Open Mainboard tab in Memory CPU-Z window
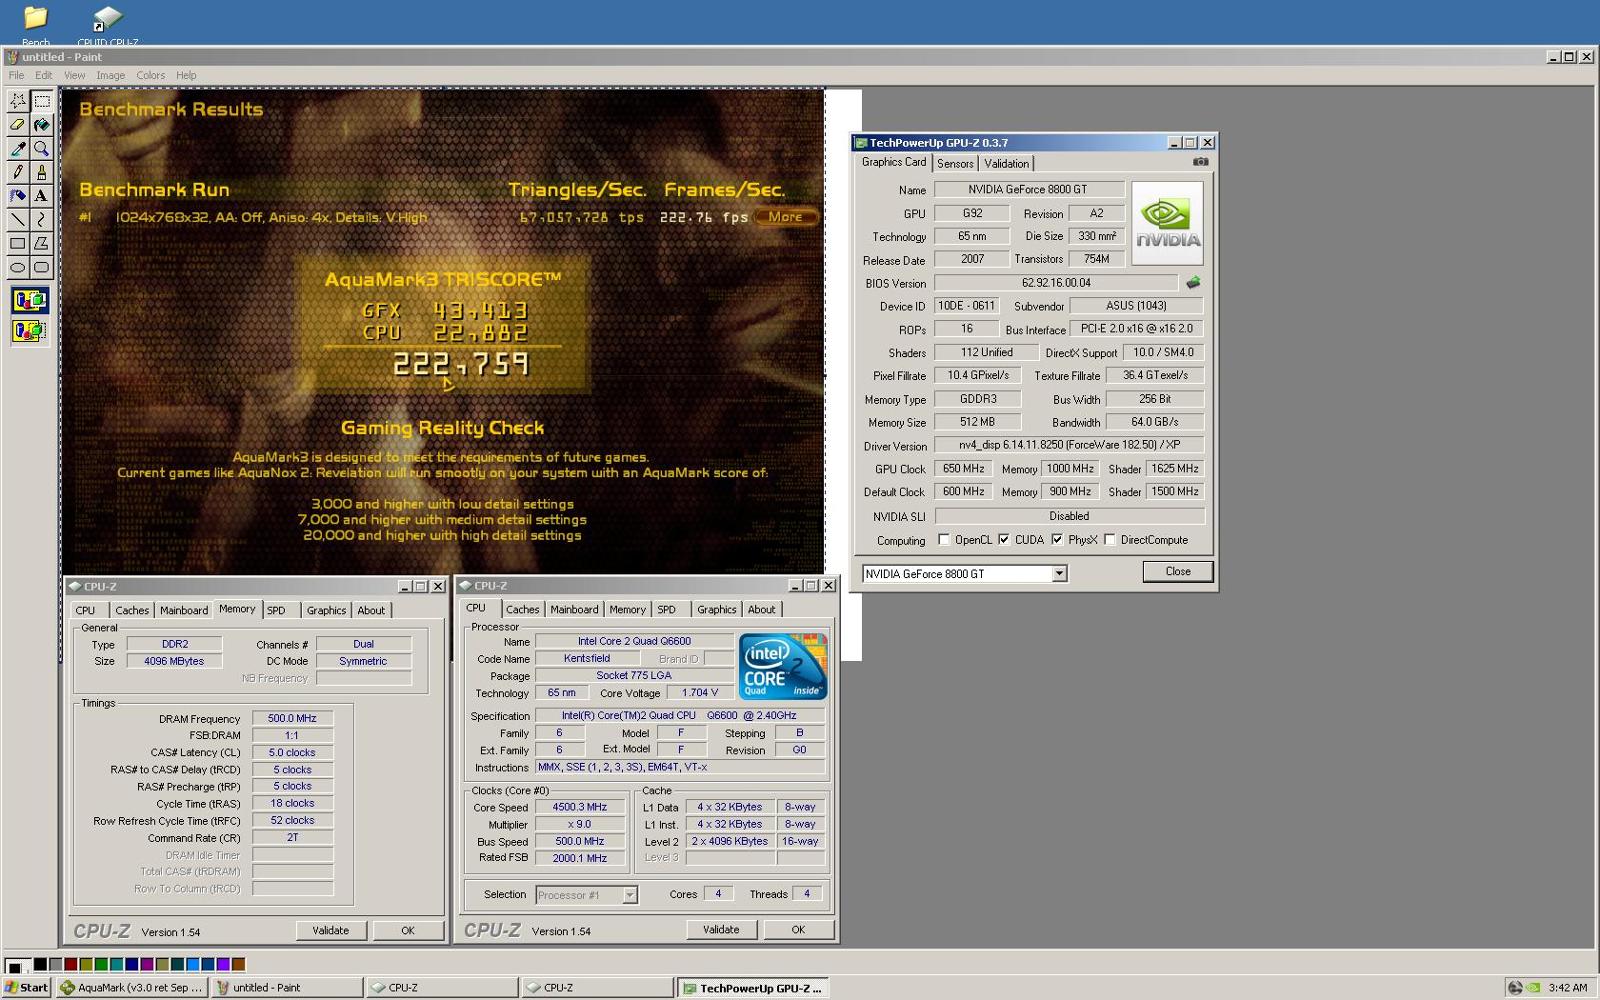The image size is (1600, 1000). [x=184, y=610]
